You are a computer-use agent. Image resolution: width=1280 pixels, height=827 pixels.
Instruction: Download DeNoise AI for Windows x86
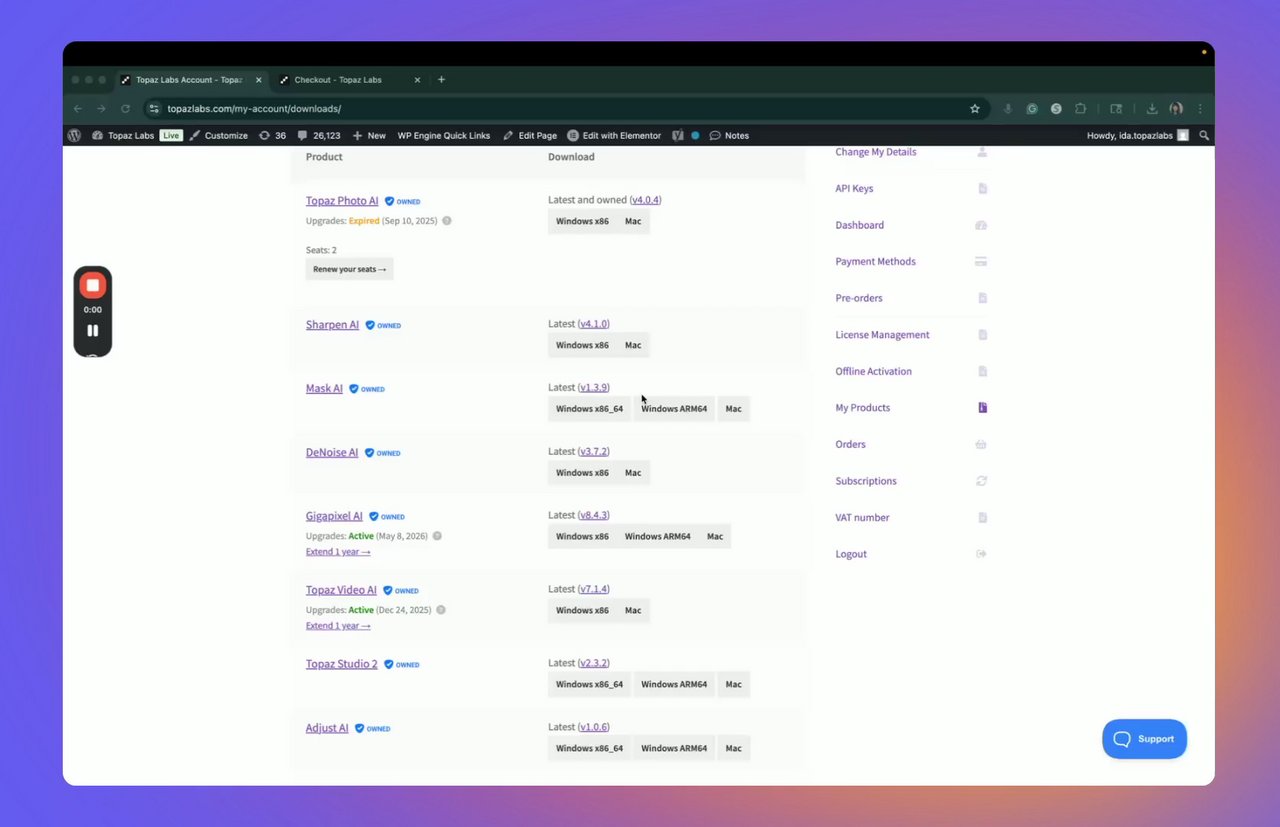click(582, 473)
